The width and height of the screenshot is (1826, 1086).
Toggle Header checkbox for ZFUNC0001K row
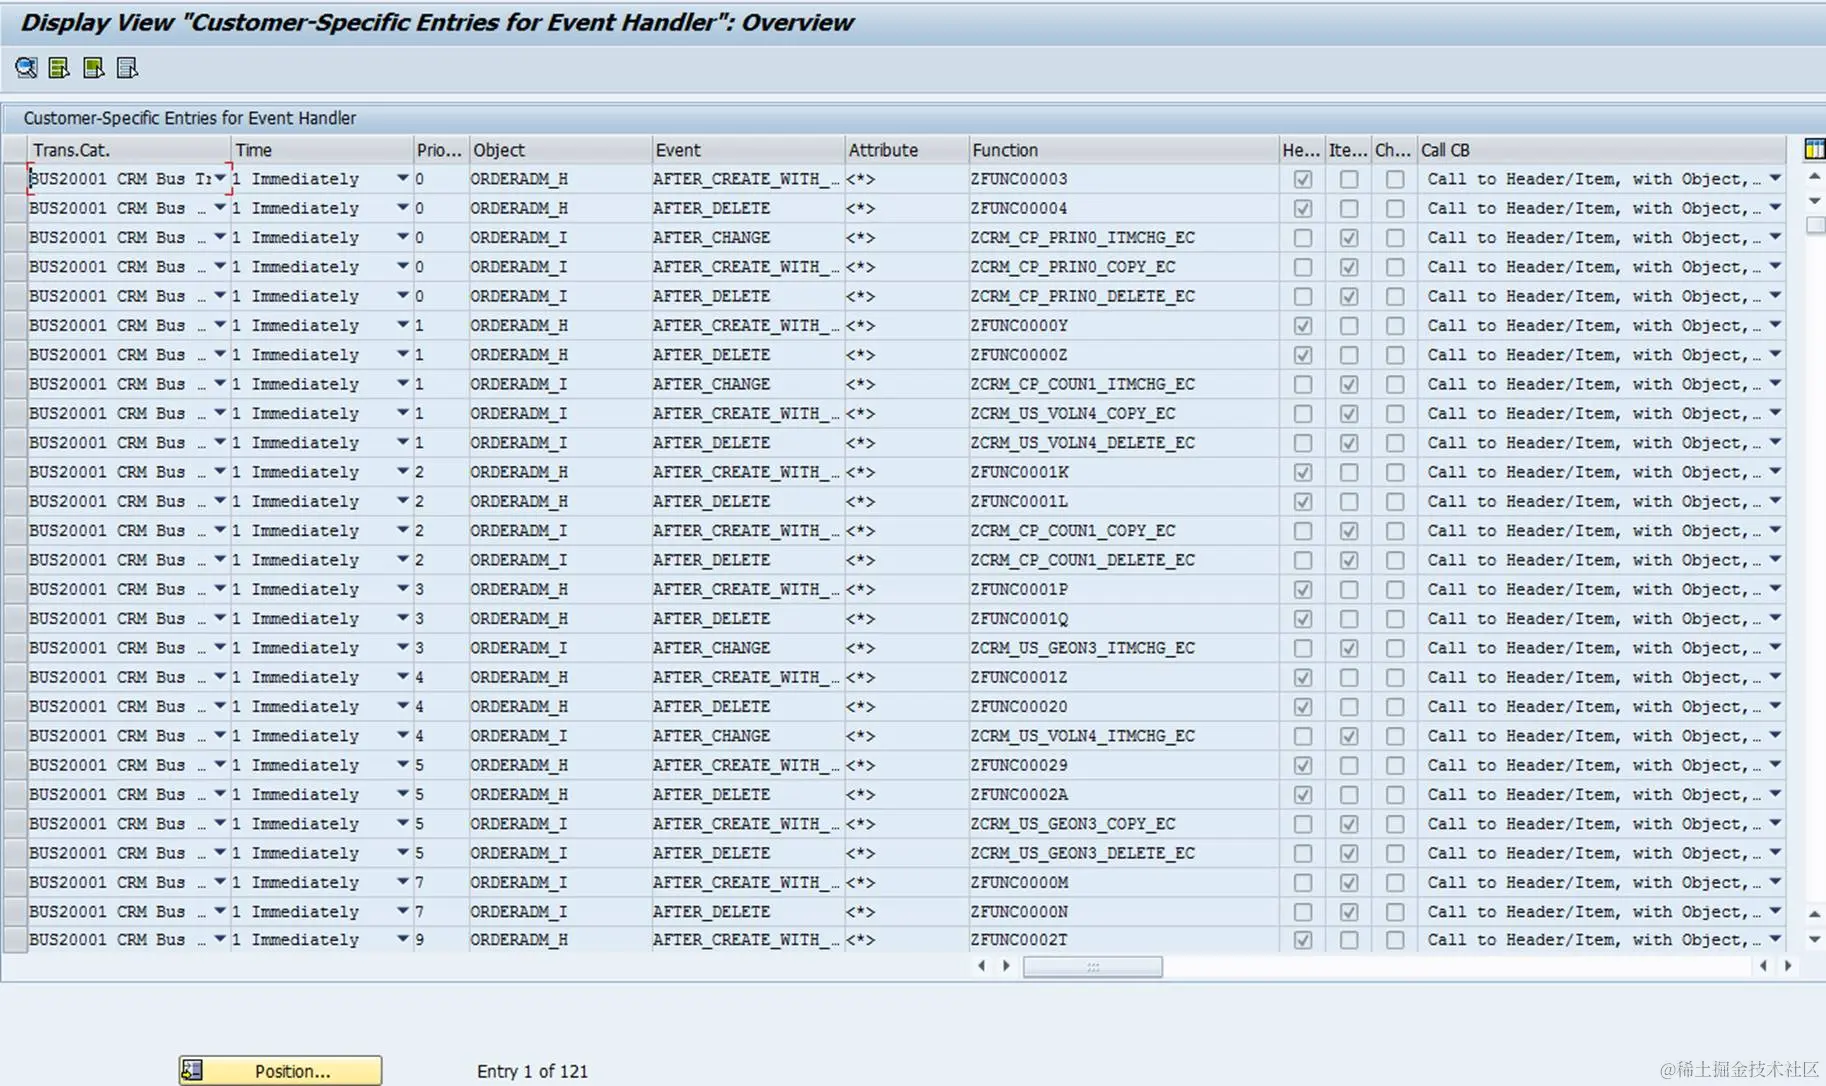pos(1302,472)
